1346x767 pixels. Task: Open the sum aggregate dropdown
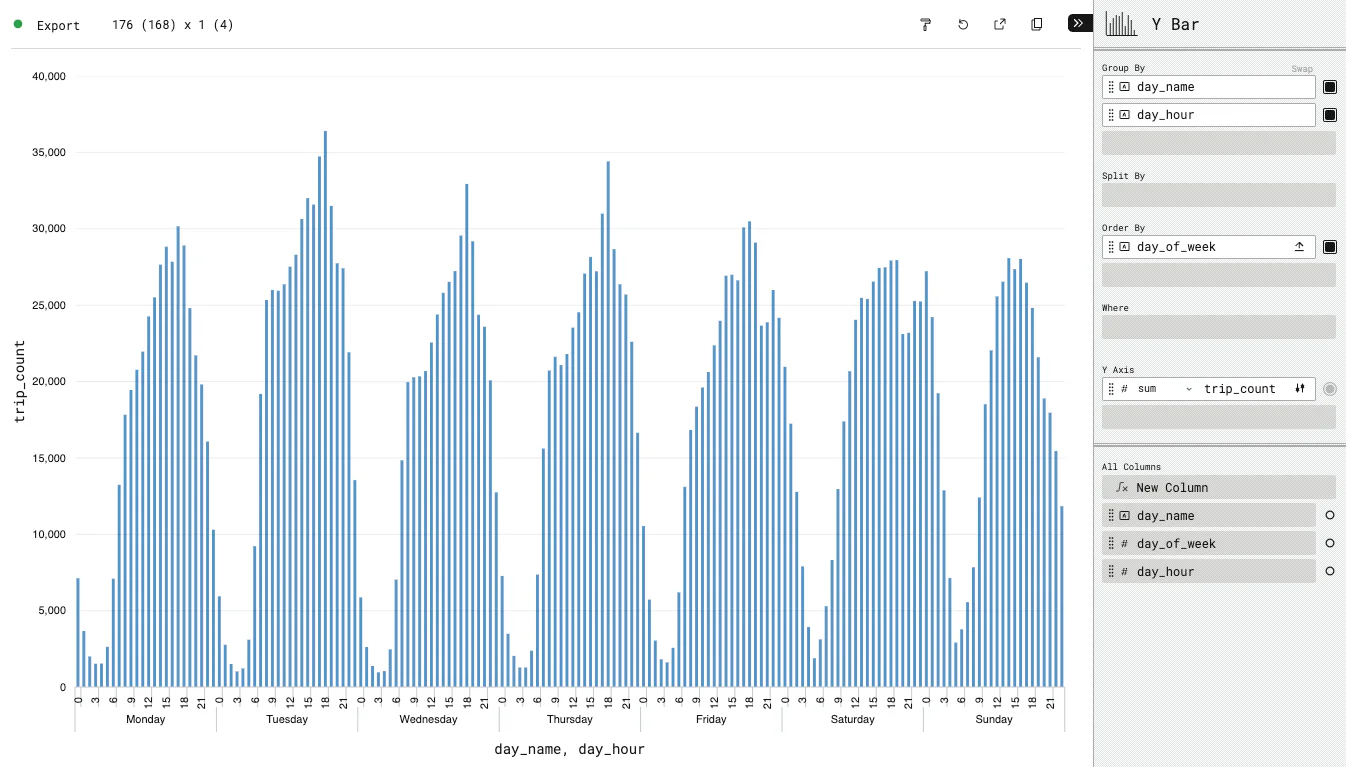tap(1165, 389)
